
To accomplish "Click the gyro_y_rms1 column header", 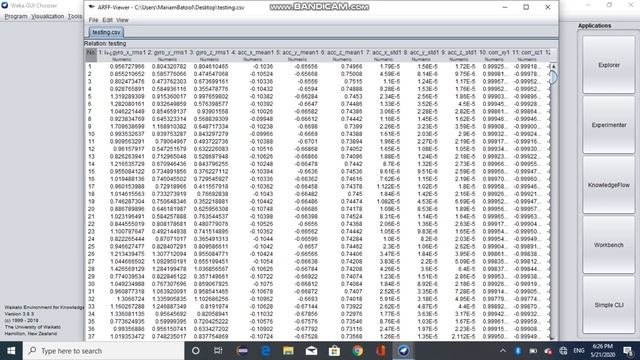I will point(167,55).
